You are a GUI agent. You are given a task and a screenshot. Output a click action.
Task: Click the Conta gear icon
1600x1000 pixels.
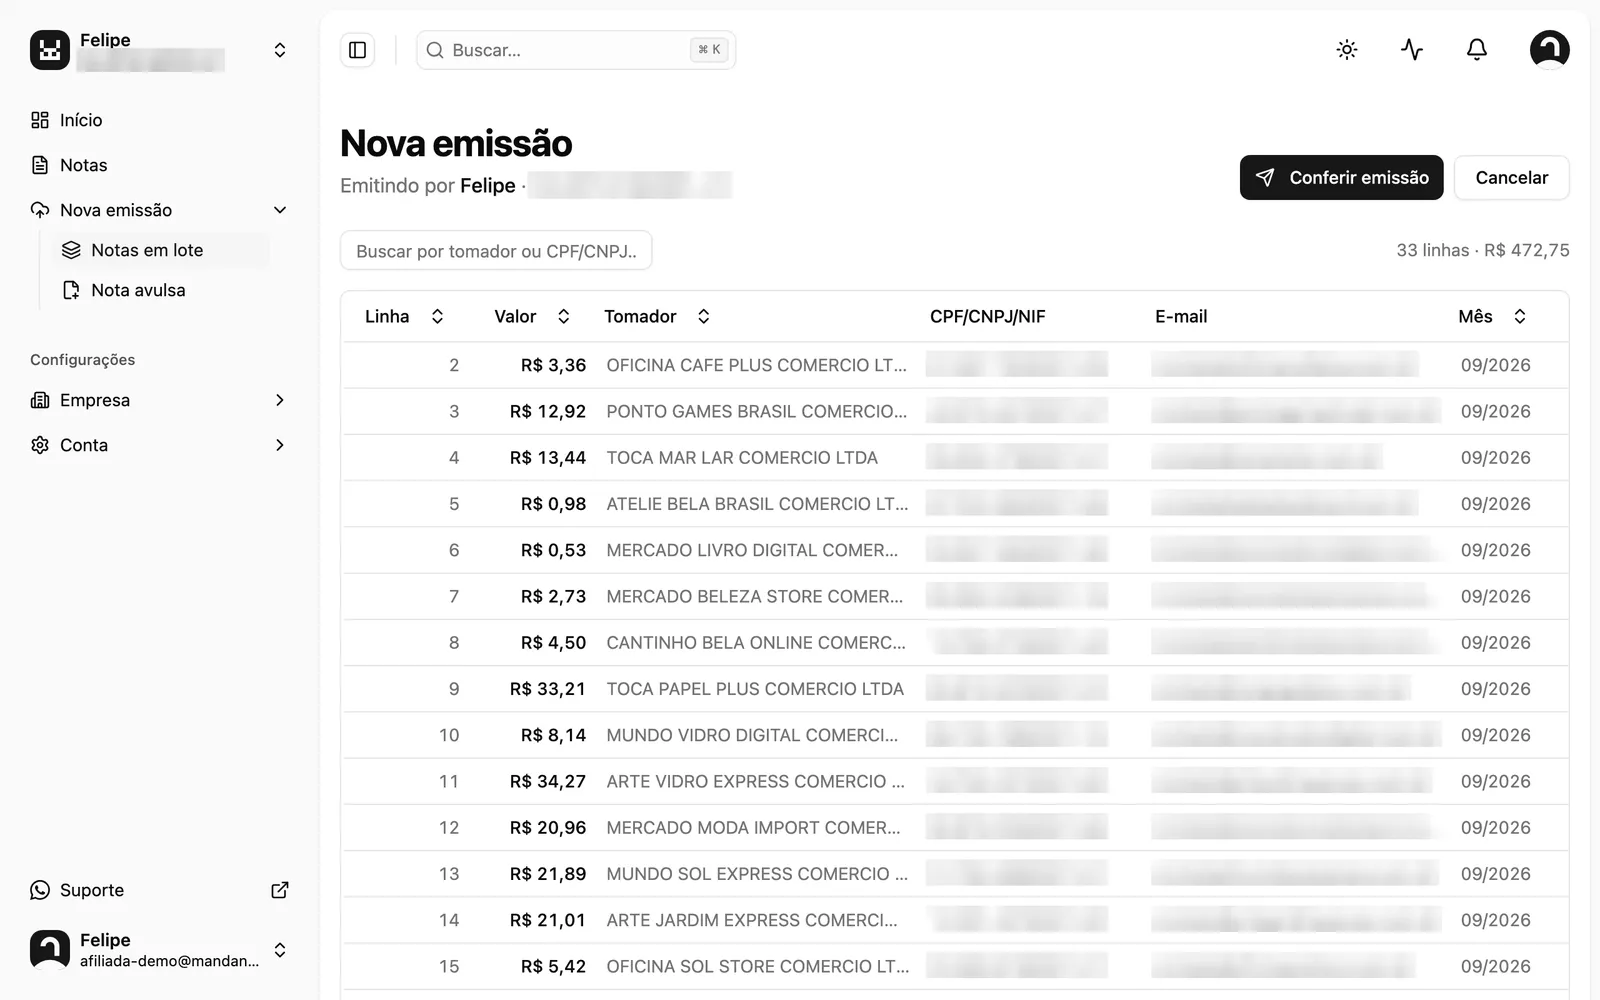click(x=40, y=445)
